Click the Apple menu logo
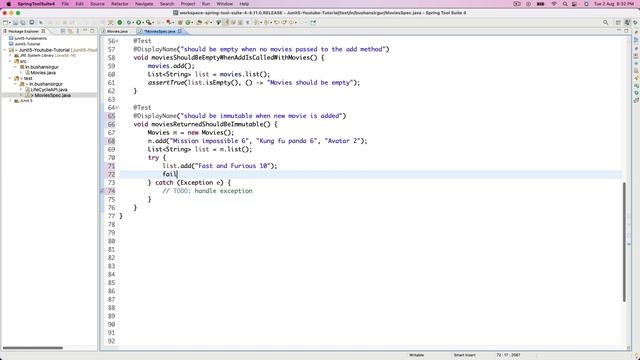 9,4
